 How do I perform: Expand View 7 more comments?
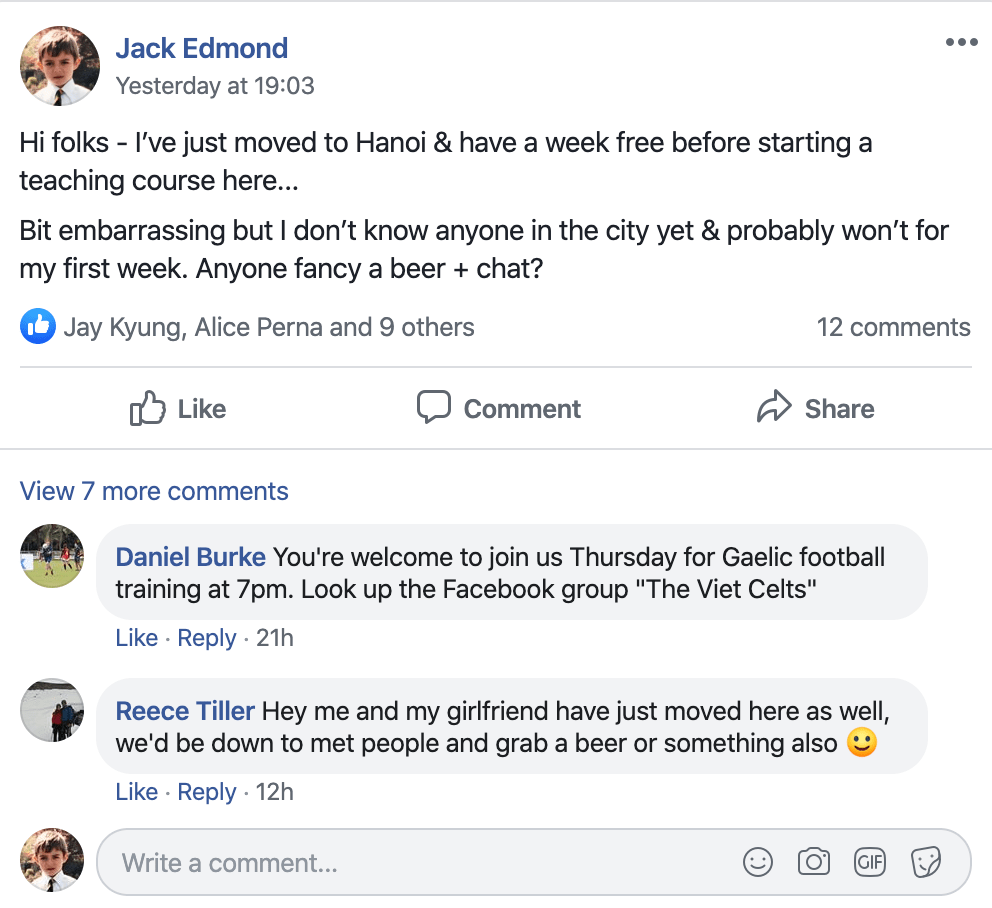coord(154,491)
